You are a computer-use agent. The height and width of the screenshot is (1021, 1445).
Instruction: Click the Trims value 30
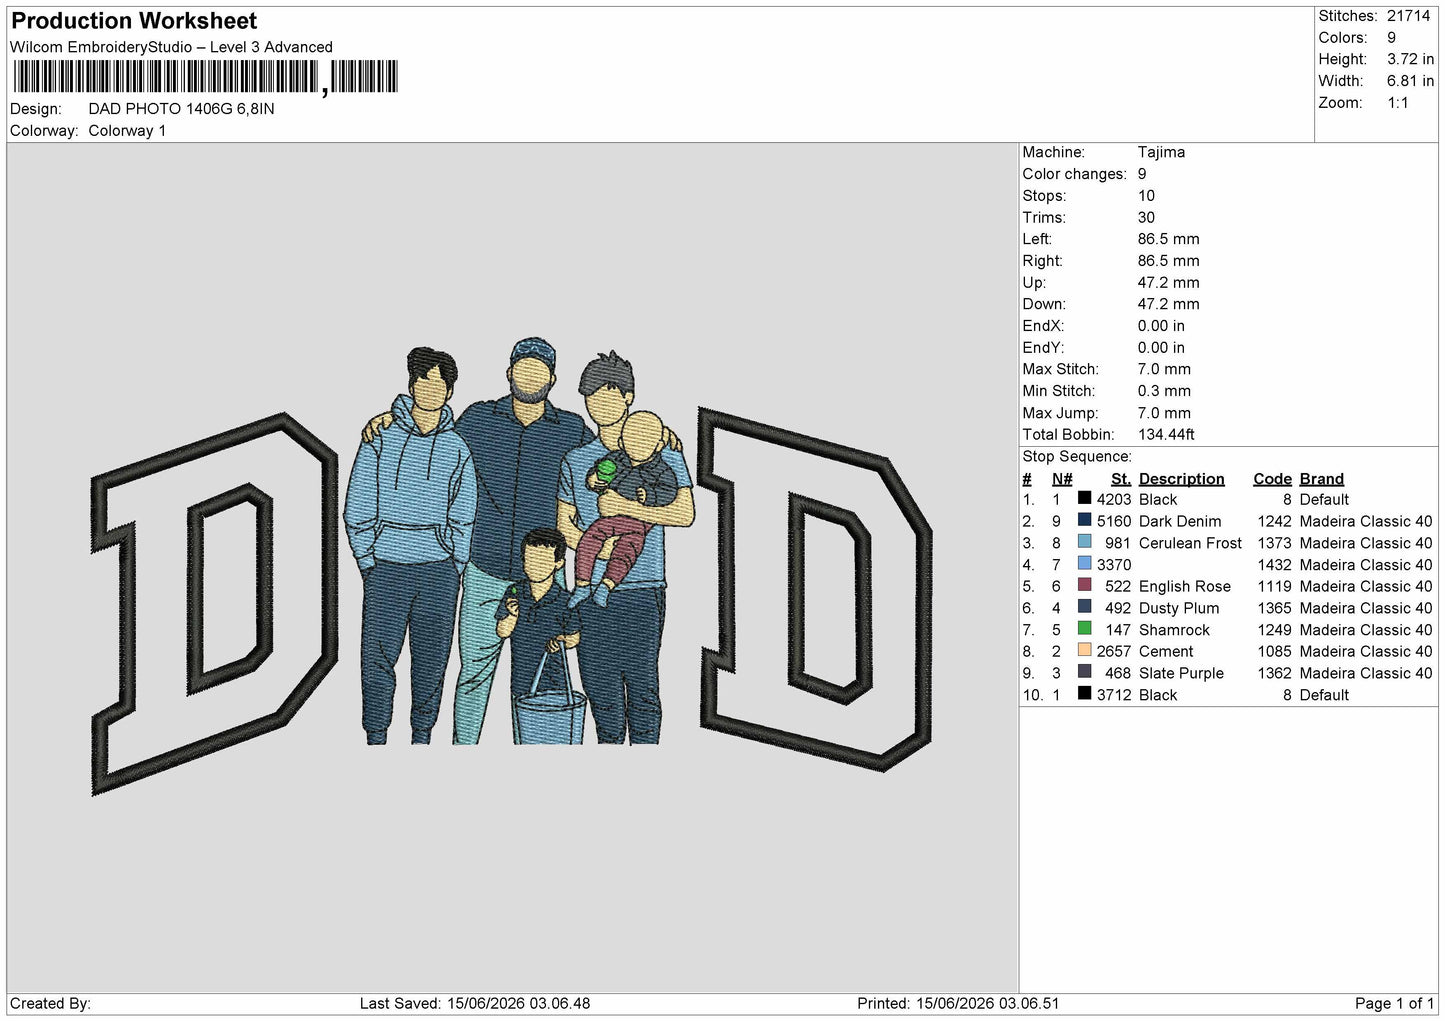[x=1146, y=218]
